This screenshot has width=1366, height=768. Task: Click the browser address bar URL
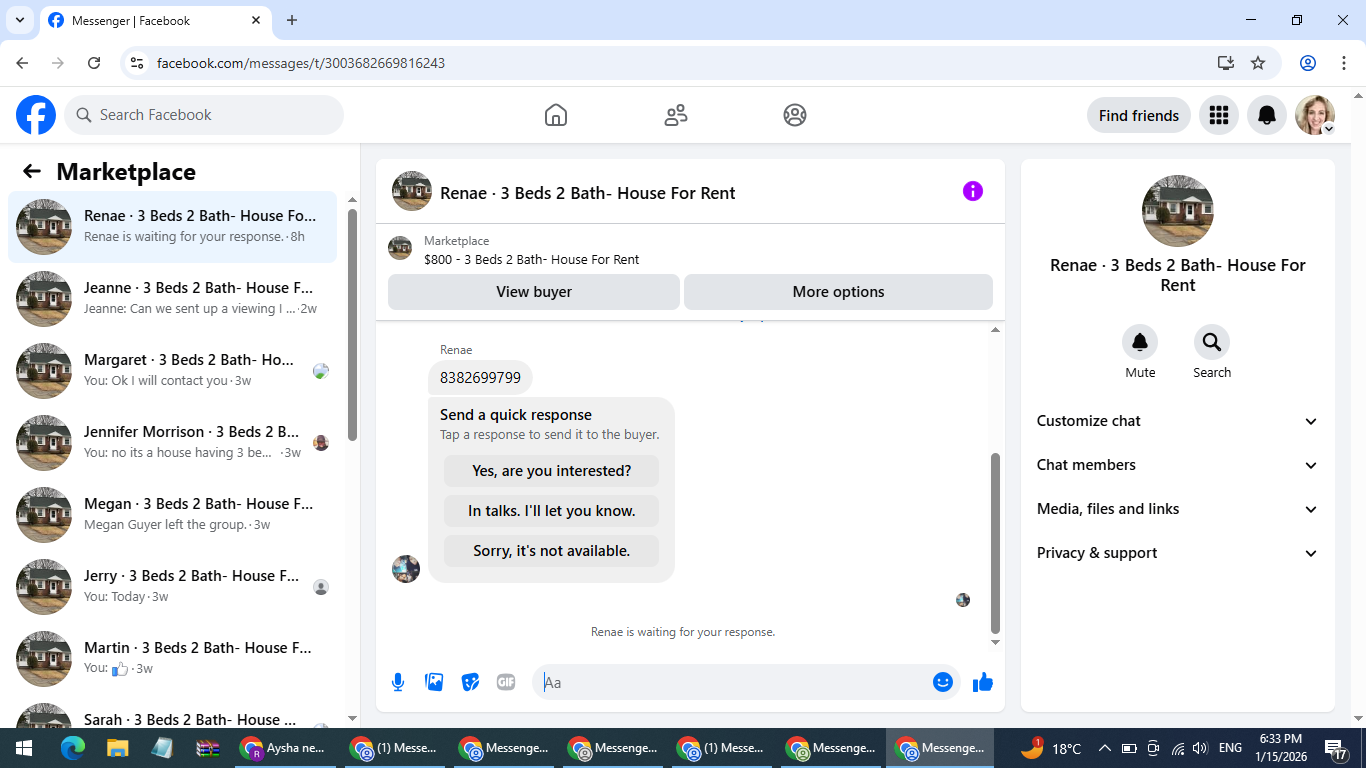(x=301, y=63)
